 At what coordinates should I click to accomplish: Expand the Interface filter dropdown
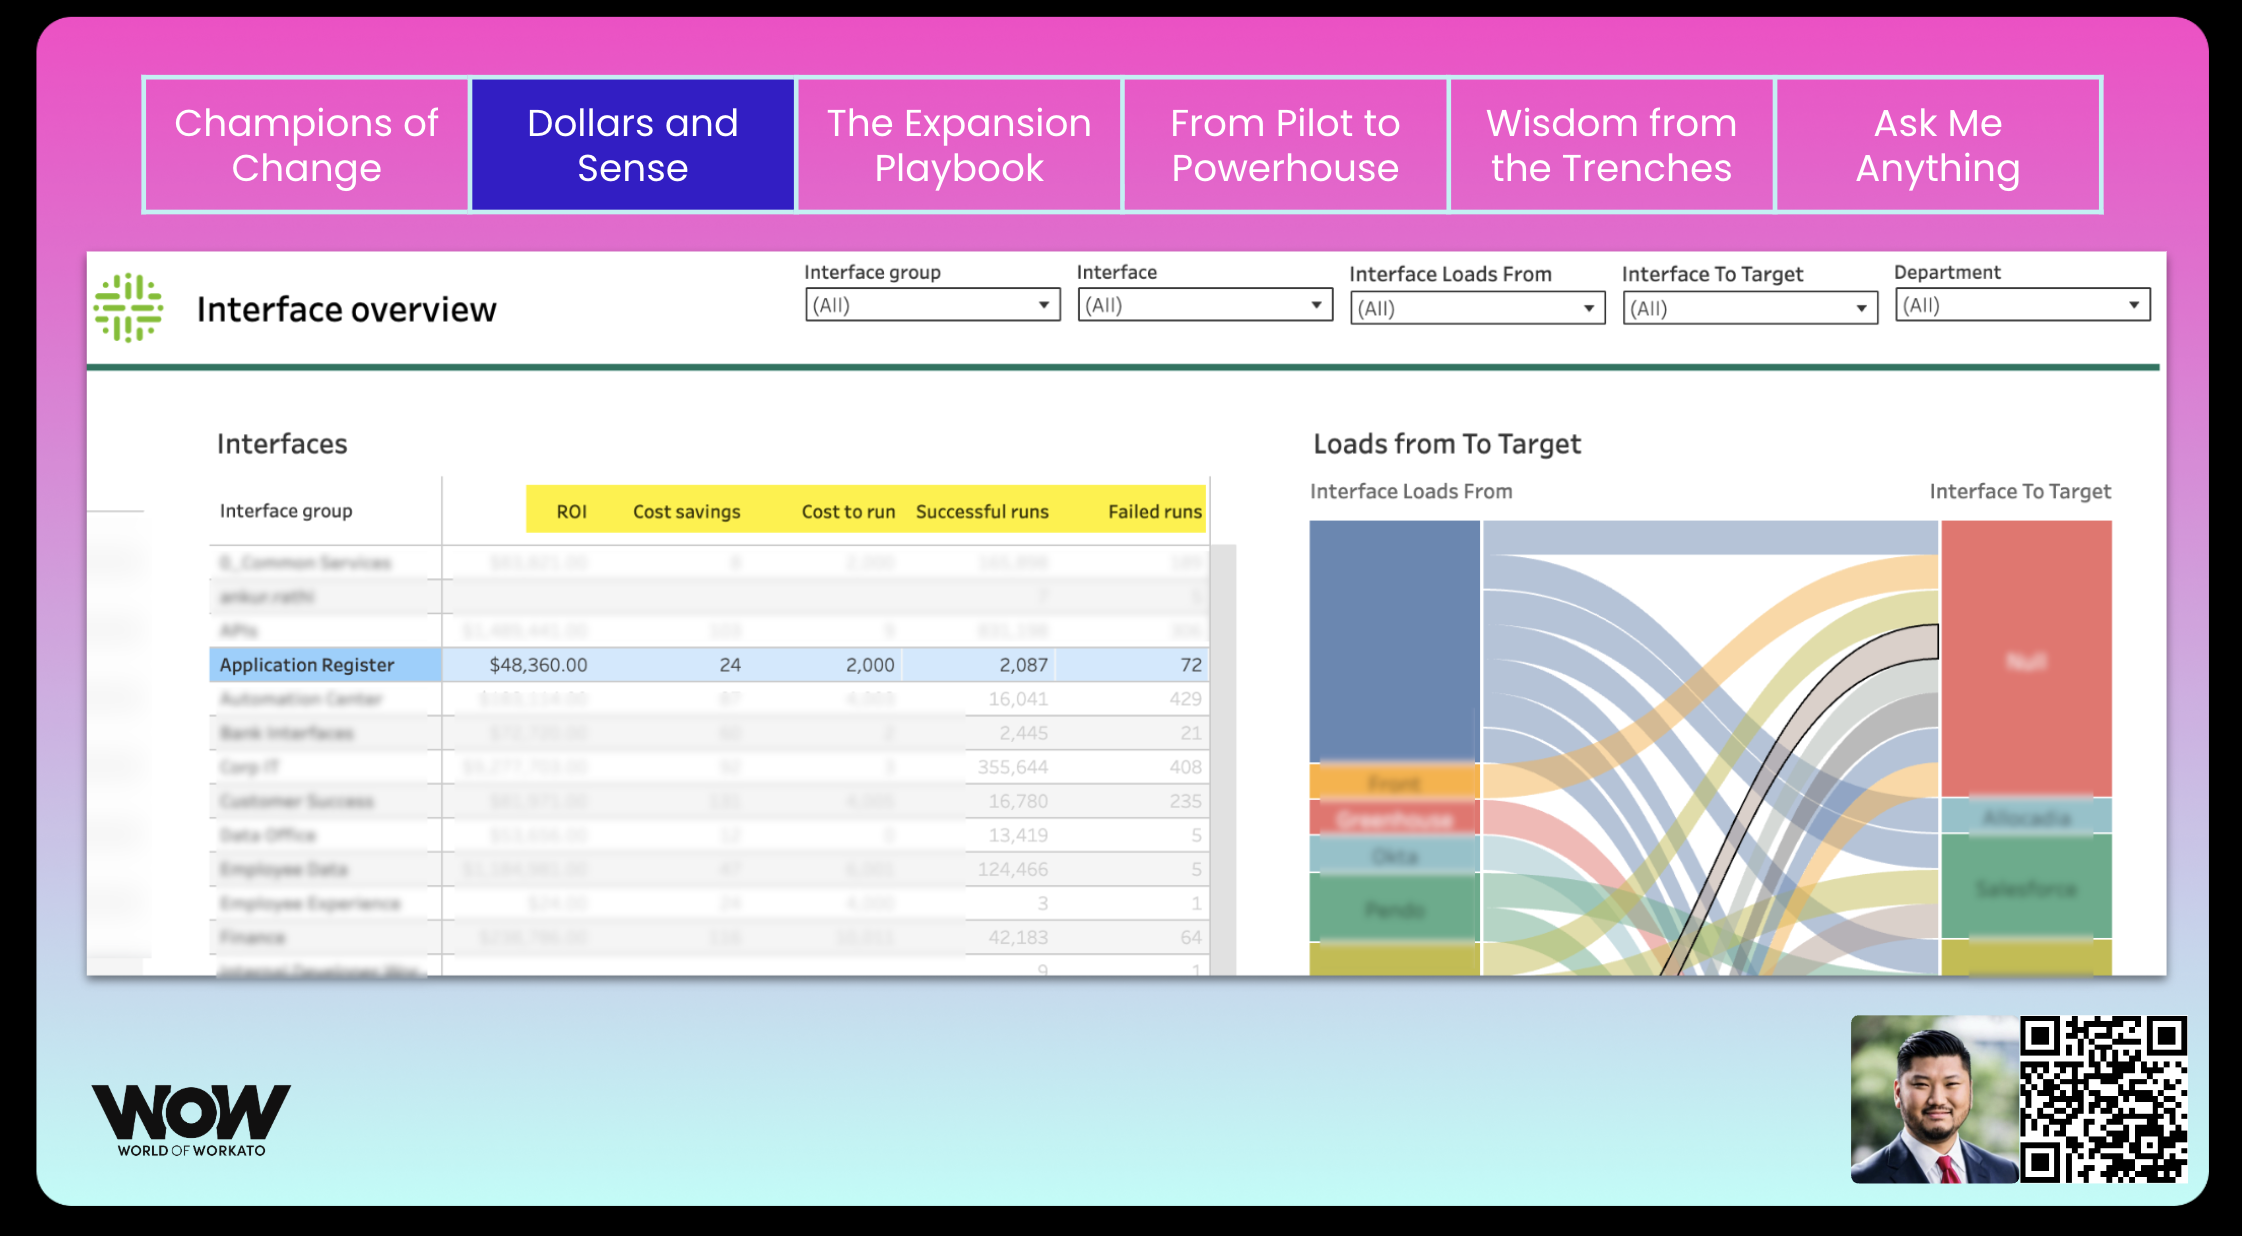[1204, 305]
